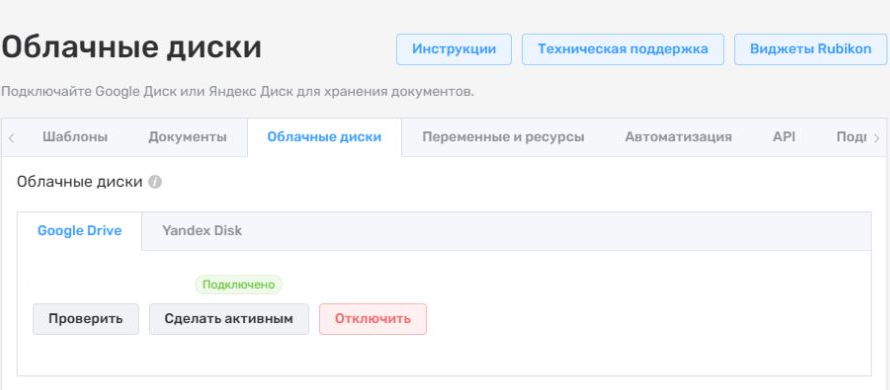Open the Инструкции page
The width and height of the screenshot is (890, 390).
tap(454, 49)
